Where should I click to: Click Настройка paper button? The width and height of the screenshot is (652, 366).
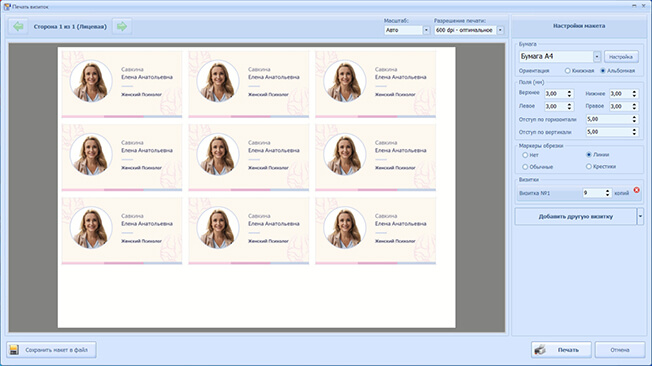tap(621, 57)
